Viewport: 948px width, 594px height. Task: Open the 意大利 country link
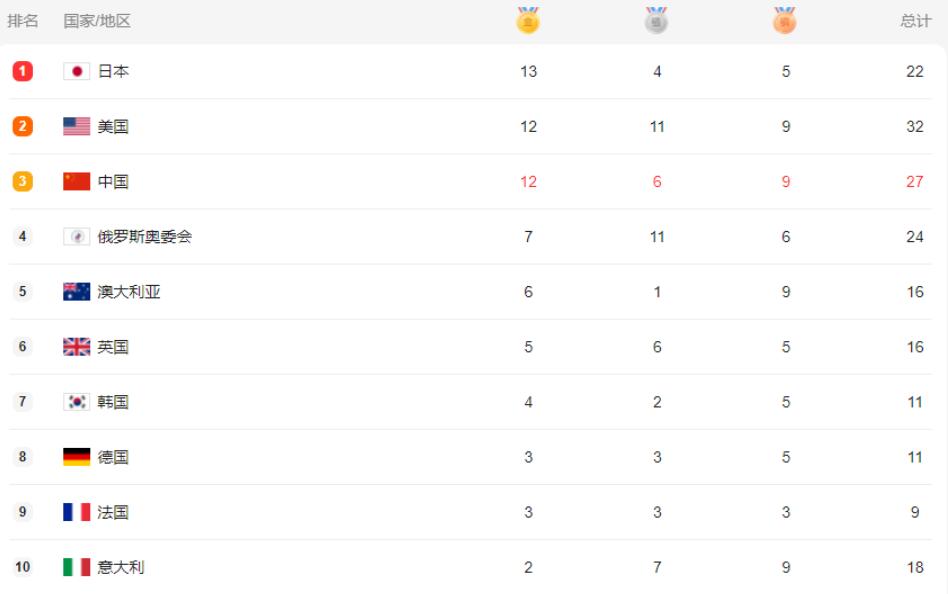click(x=121, y=567)
